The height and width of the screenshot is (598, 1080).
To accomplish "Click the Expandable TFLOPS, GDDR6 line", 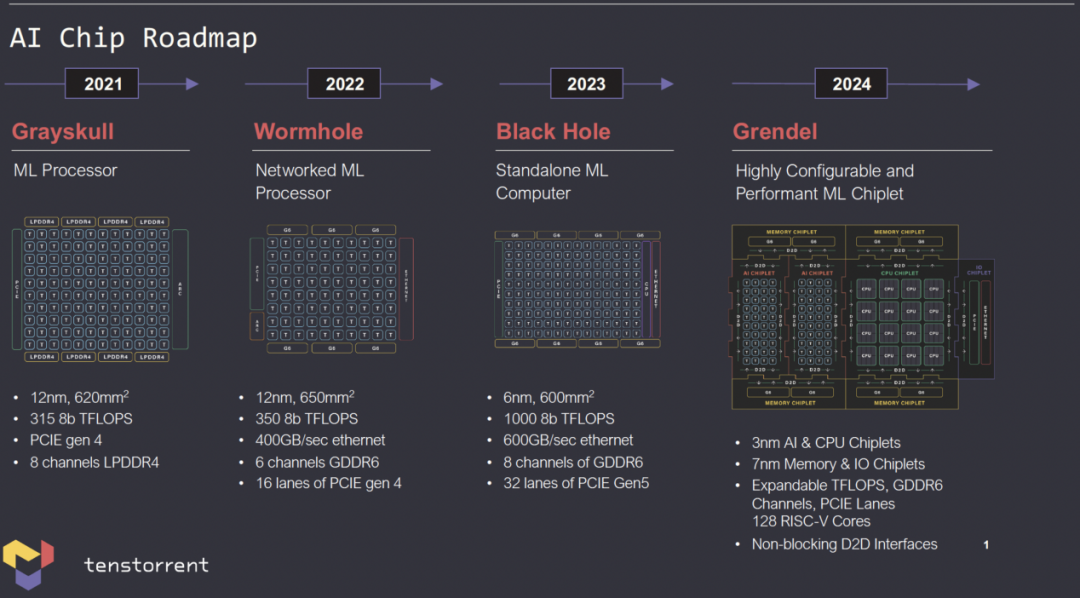I will [x=847, y=485].
